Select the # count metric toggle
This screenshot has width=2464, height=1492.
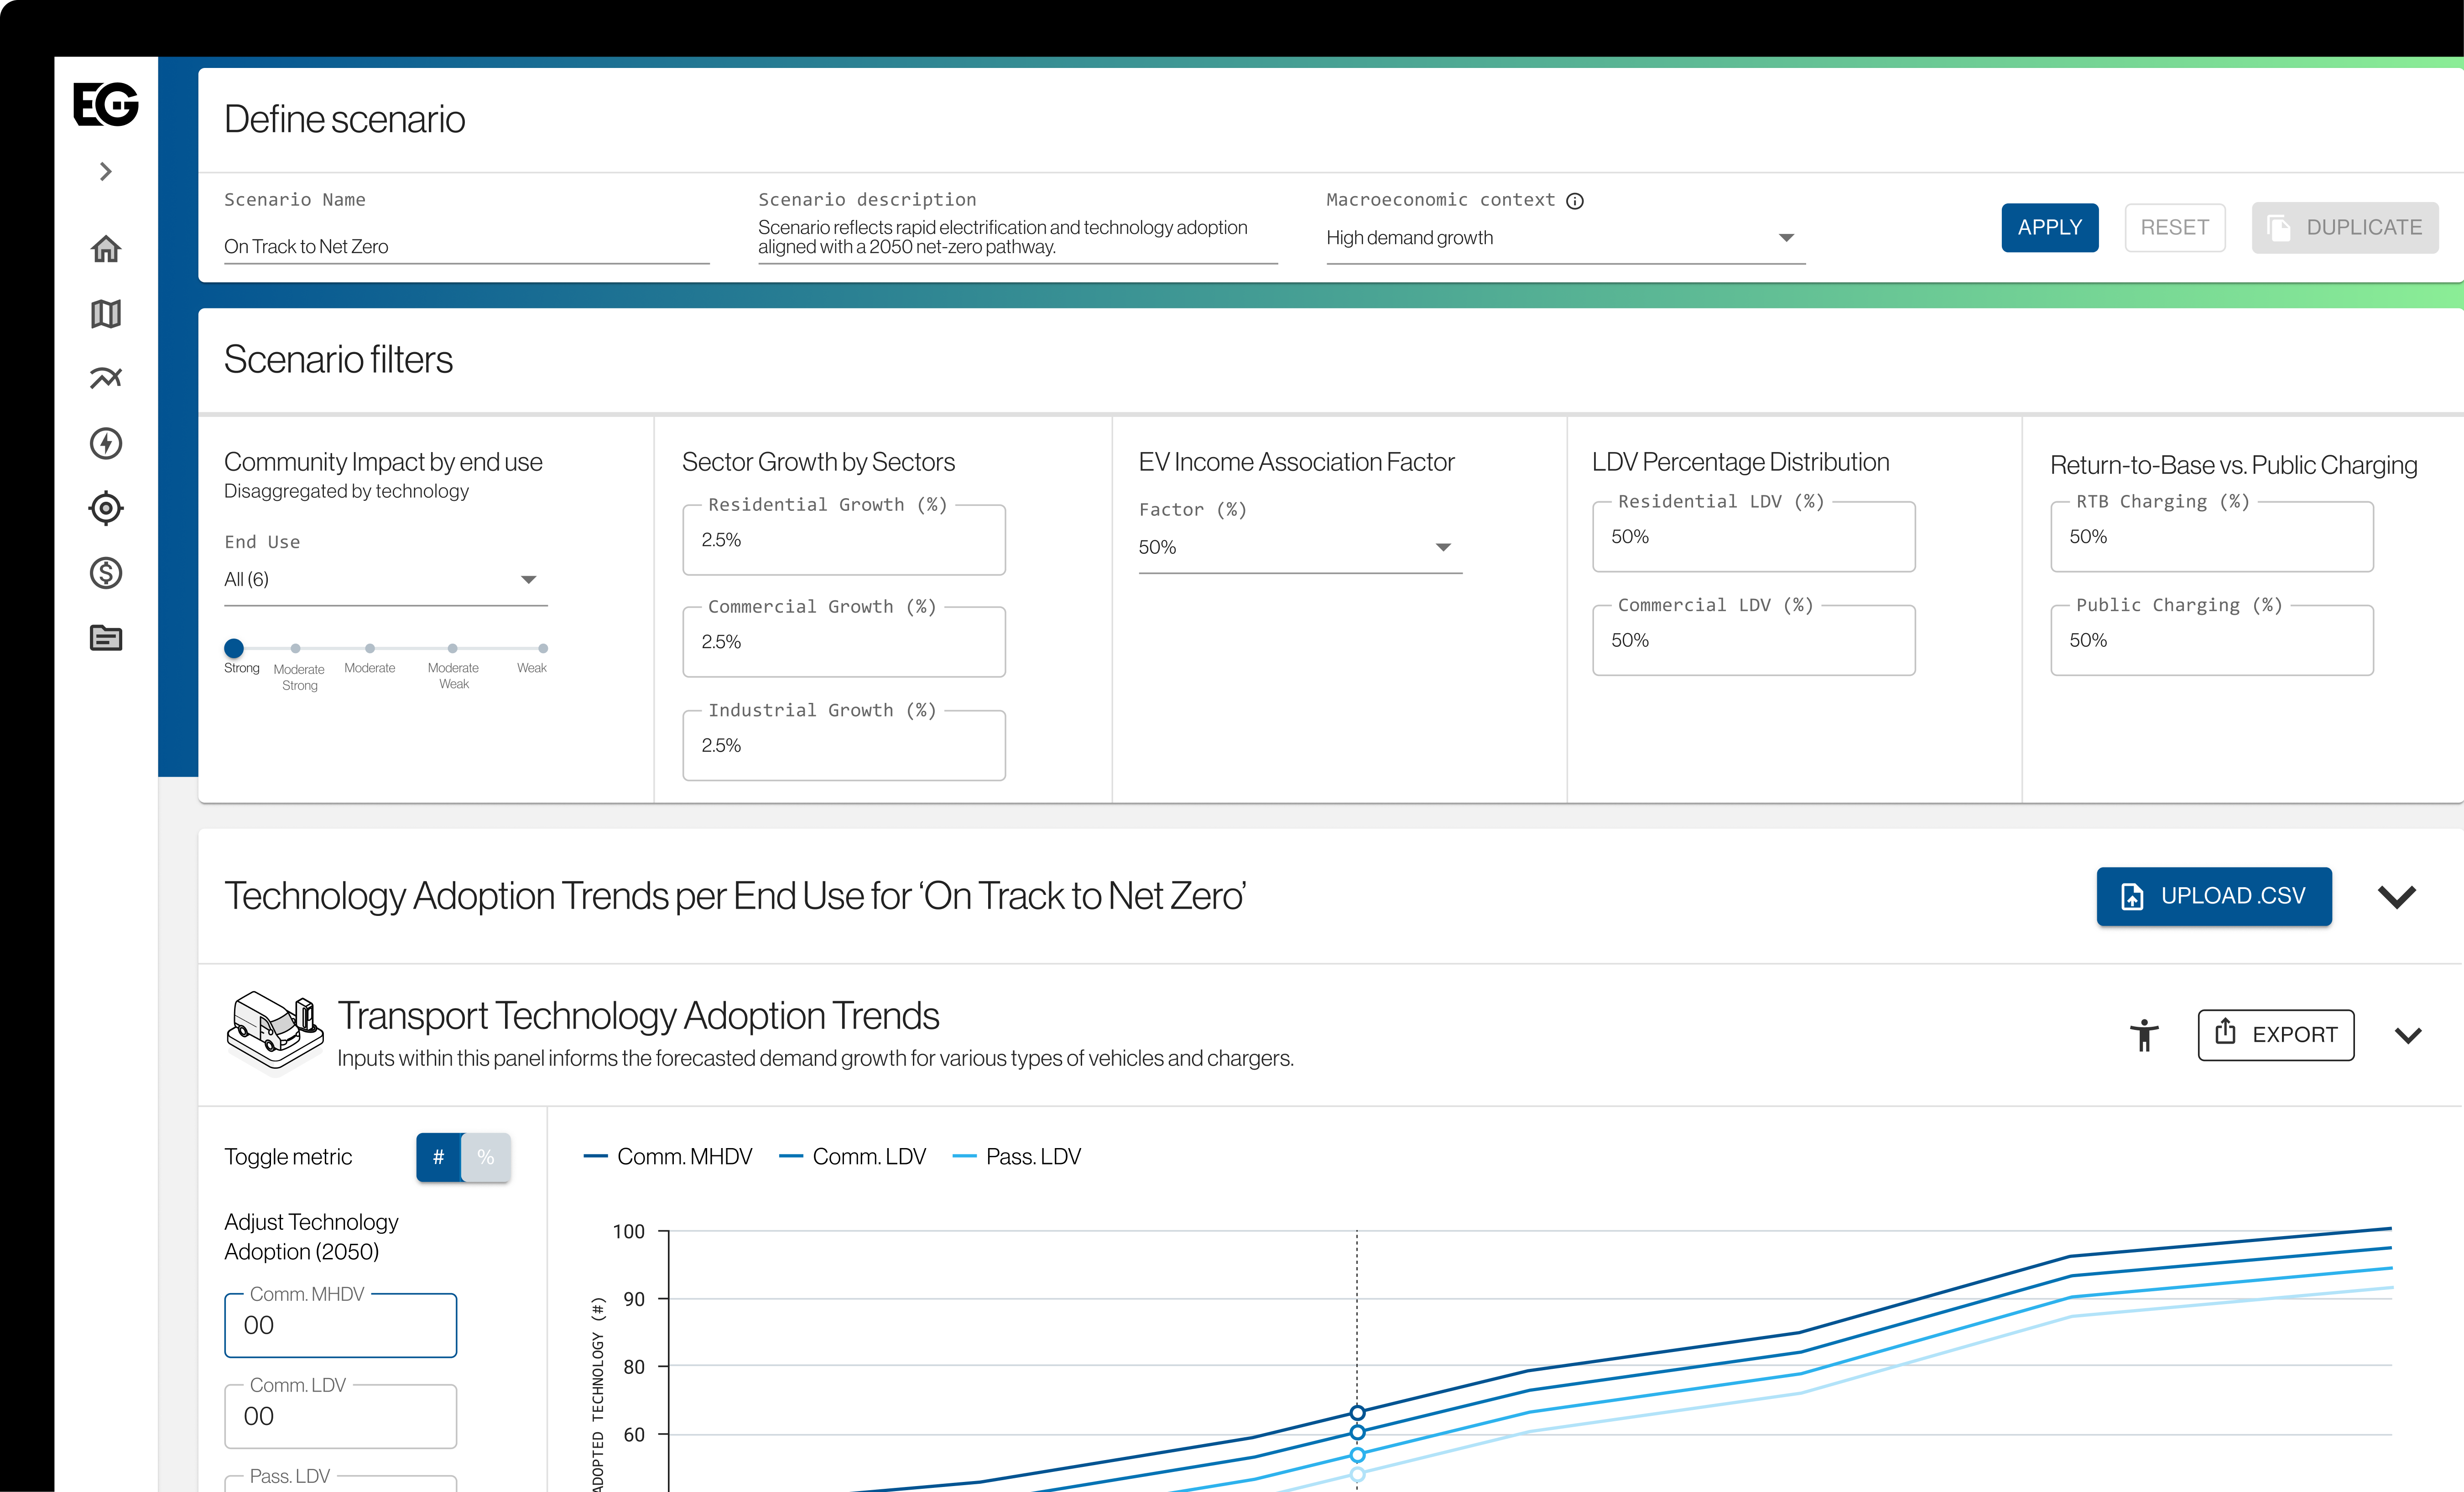tap(438, 1157)
